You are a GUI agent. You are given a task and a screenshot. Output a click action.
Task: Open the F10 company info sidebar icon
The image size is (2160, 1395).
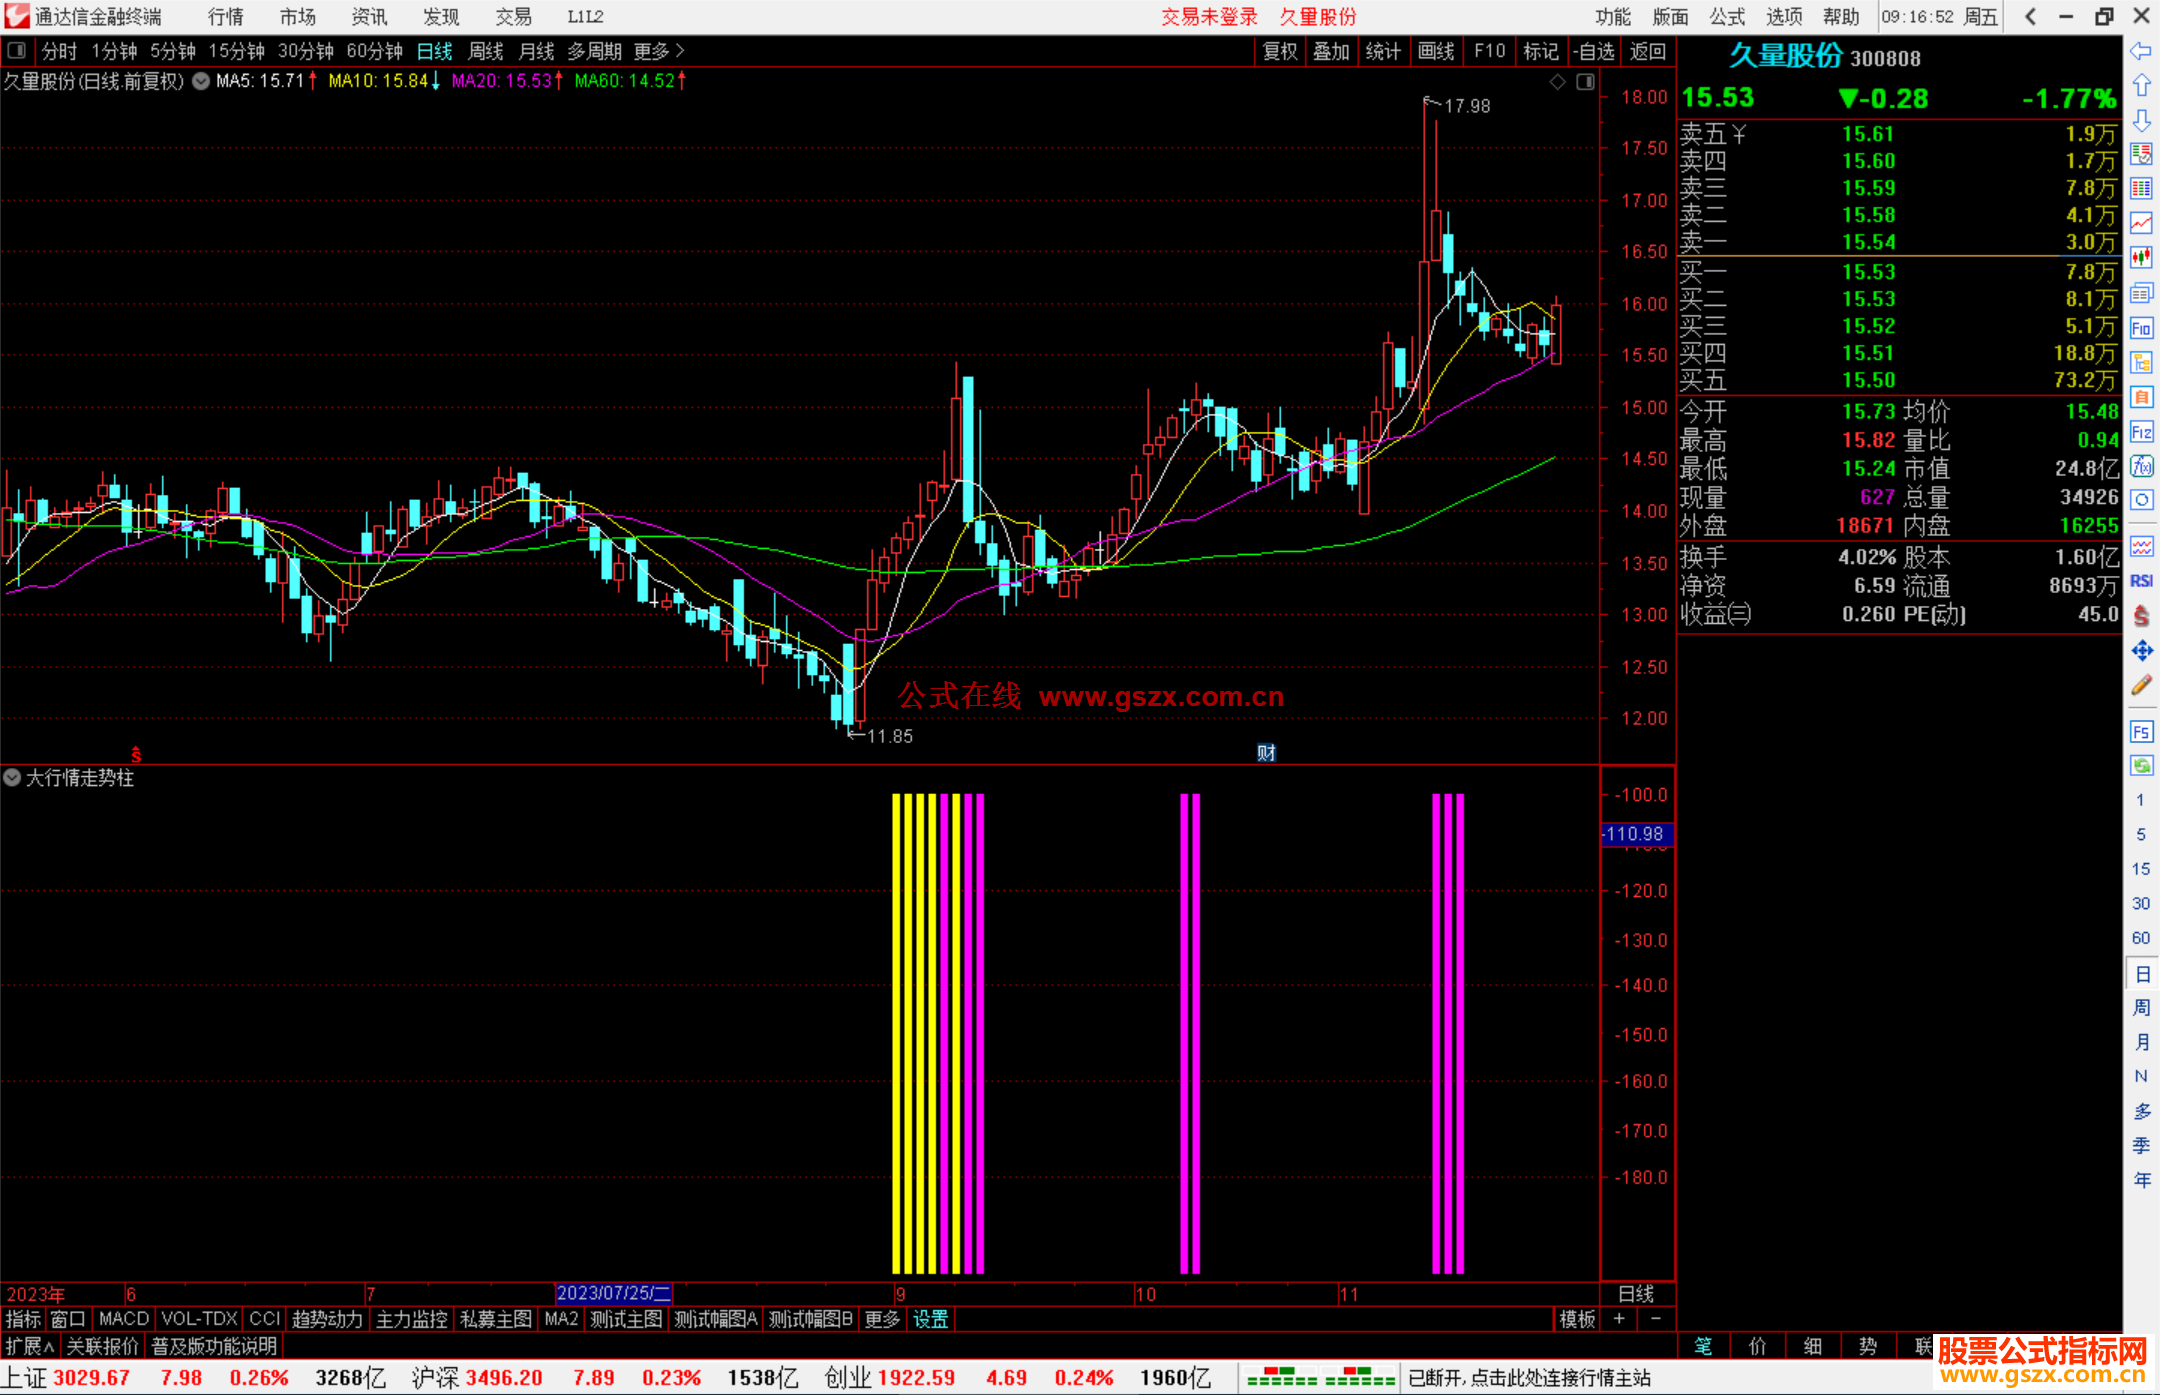click(2141, 328)
